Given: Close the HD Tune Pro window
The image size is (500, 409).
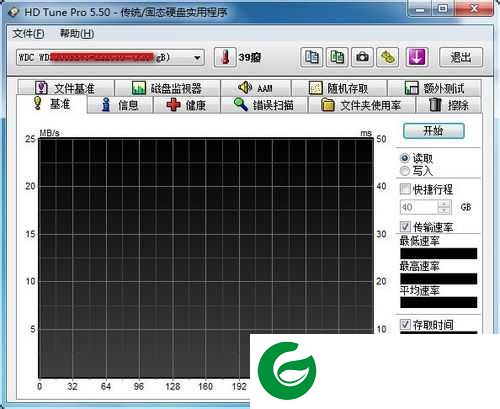Looking at the screenshot, I should click(x=474, y=9).
